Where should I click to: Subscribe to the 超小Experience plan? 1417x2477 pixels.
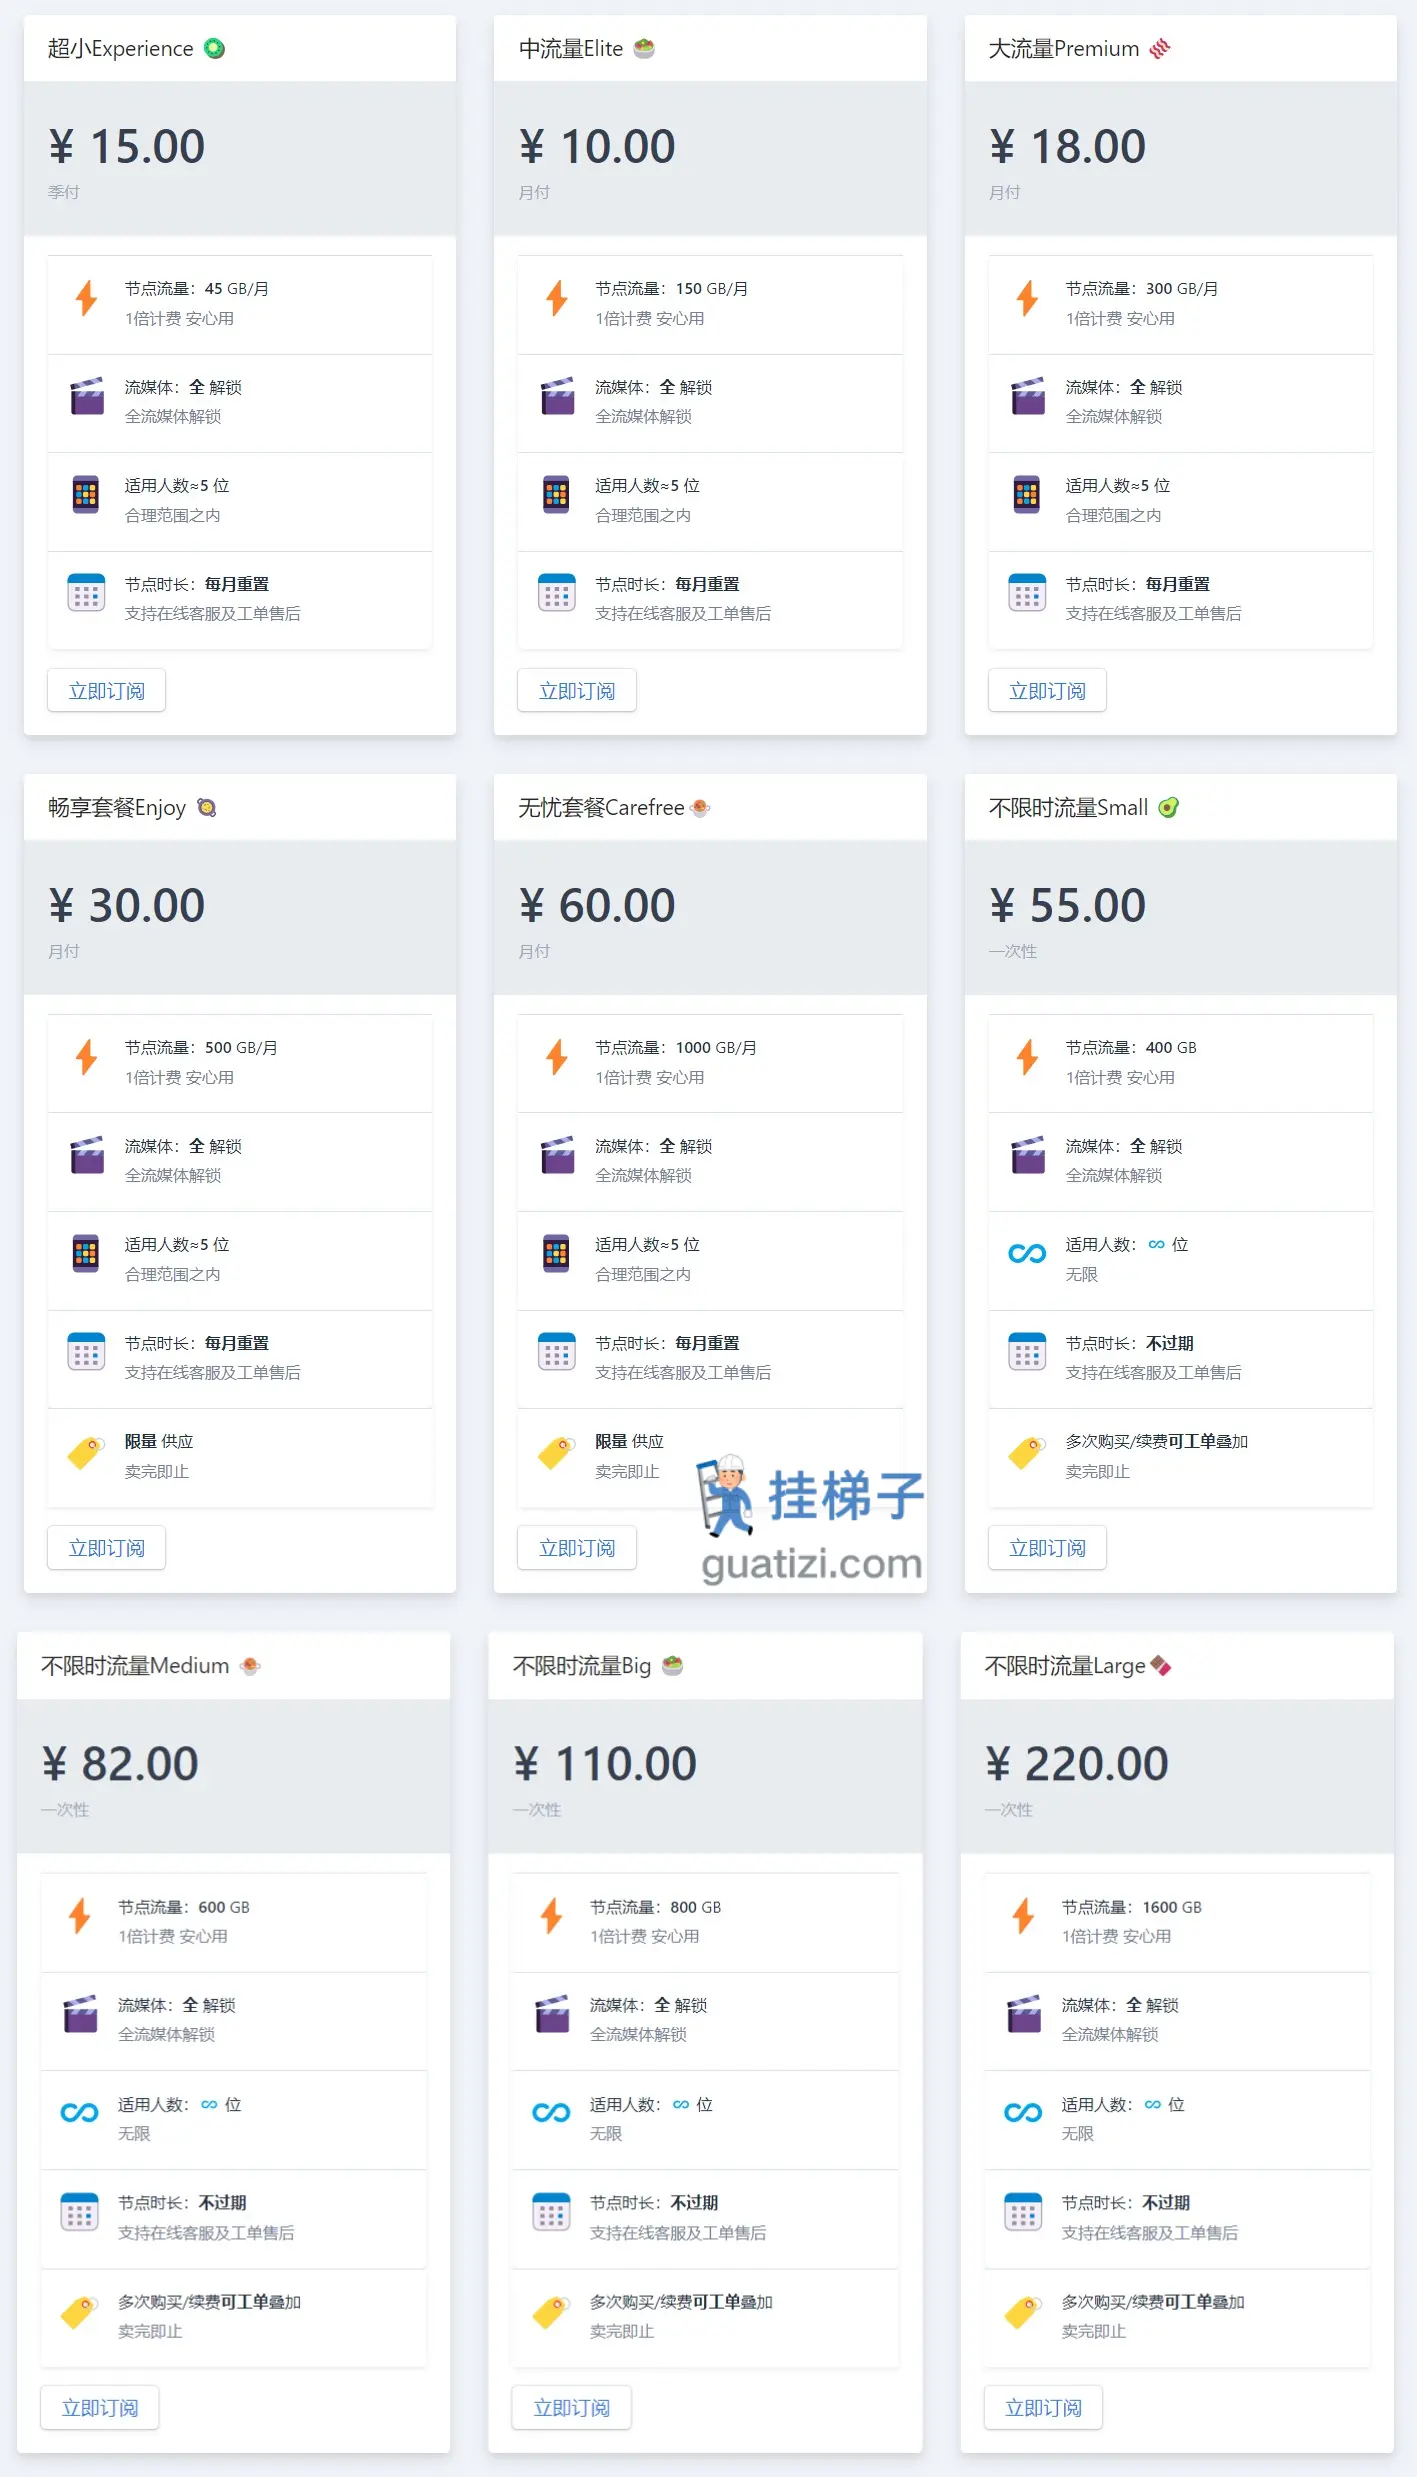click(x=106, y=691)
